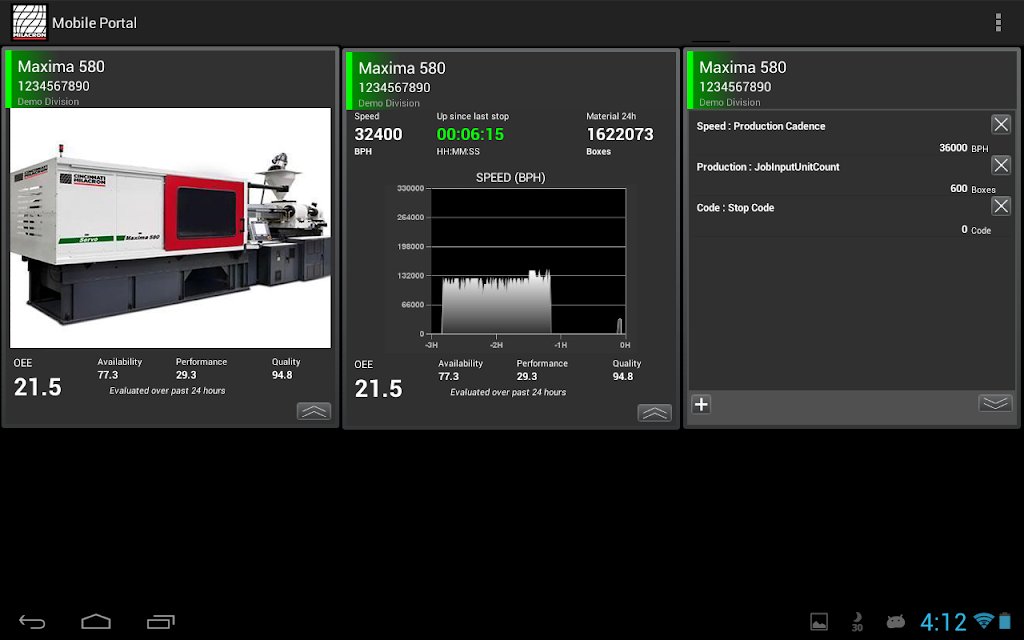Remove the Speed : Production Cadence item
The width and height of the screenshot is (1024, 640).
[x=1000, y=124]
